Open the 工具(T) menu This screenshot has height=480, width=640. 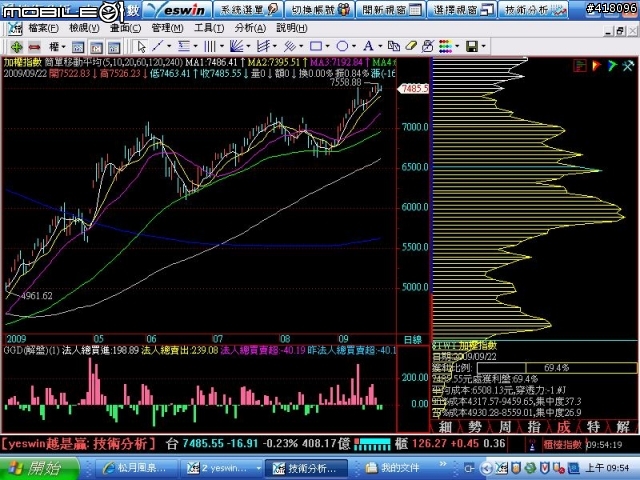click(x=209, y=28)
